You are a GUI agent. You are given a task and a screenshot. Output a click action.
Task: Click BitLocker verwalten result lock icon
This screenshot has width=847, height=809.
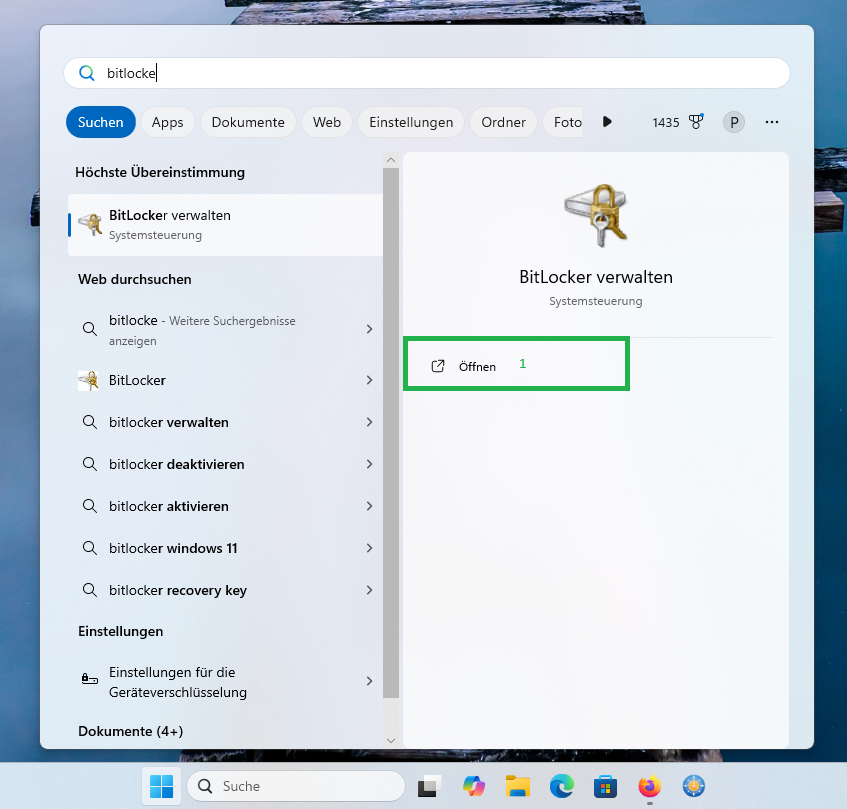(x=90, y=224)
